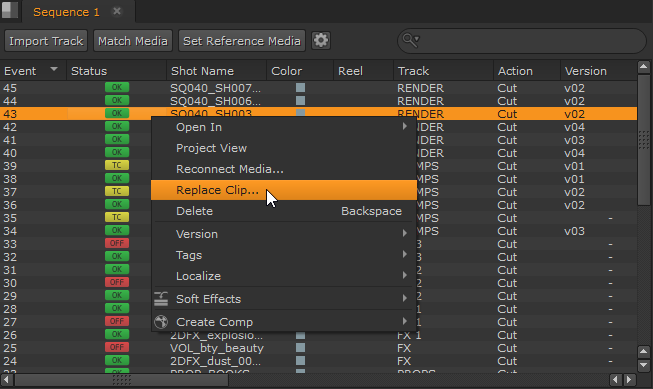Click the color swatch for SQ040_SH007 row
Image resolution: width=653 pixels, height=389 pixels.
[300, 87]
